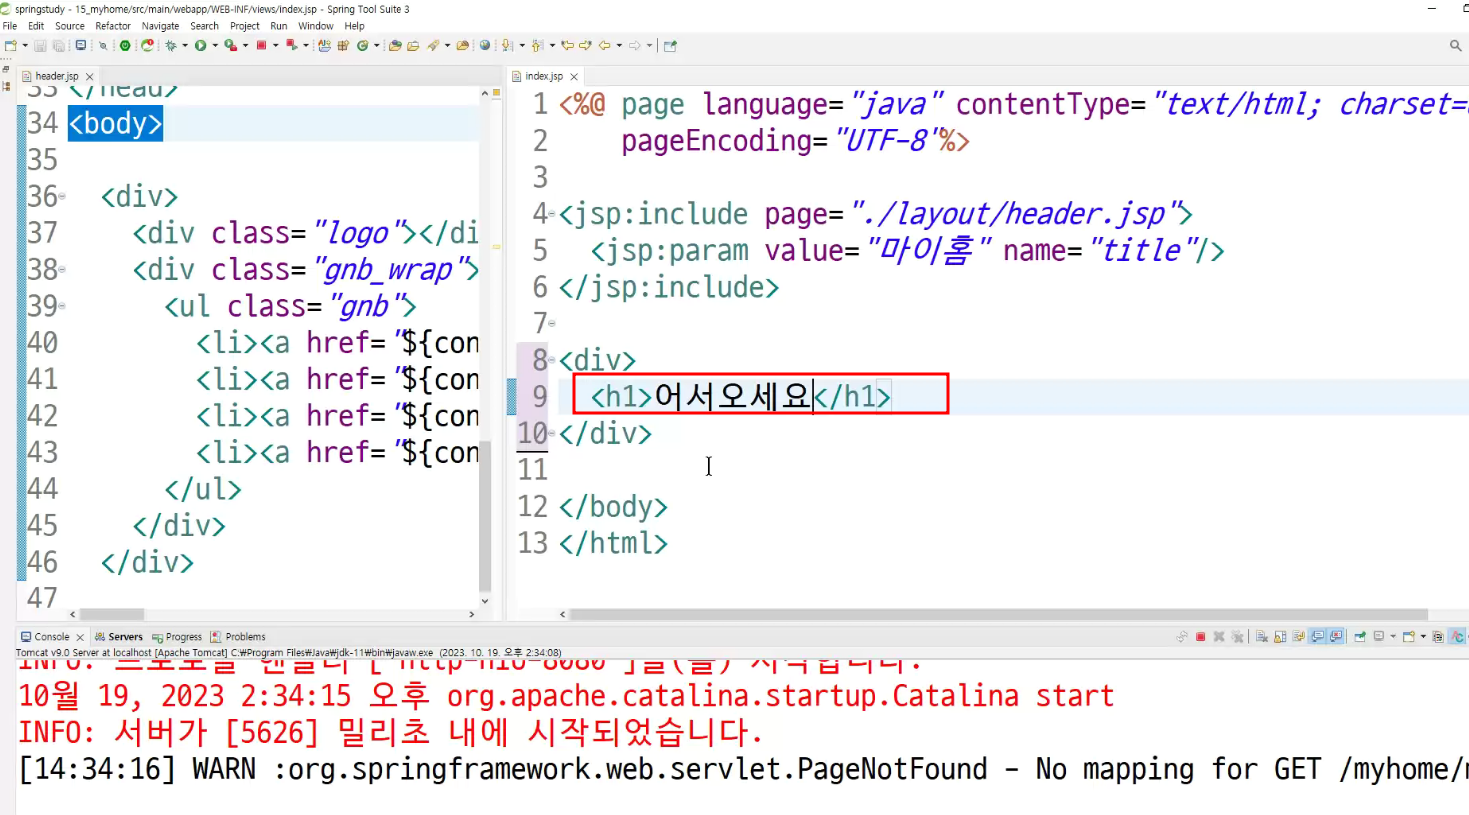Click the New Java Package icon

(343, 45)
